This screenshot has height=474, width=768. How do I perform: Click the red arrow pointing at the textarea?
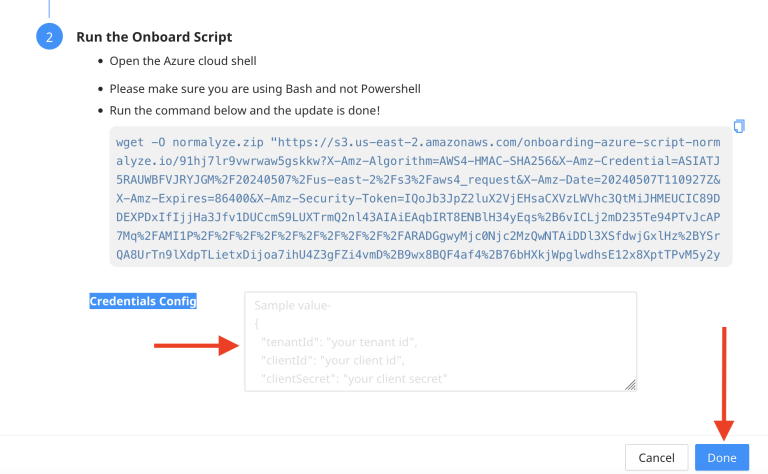(195, 347)
